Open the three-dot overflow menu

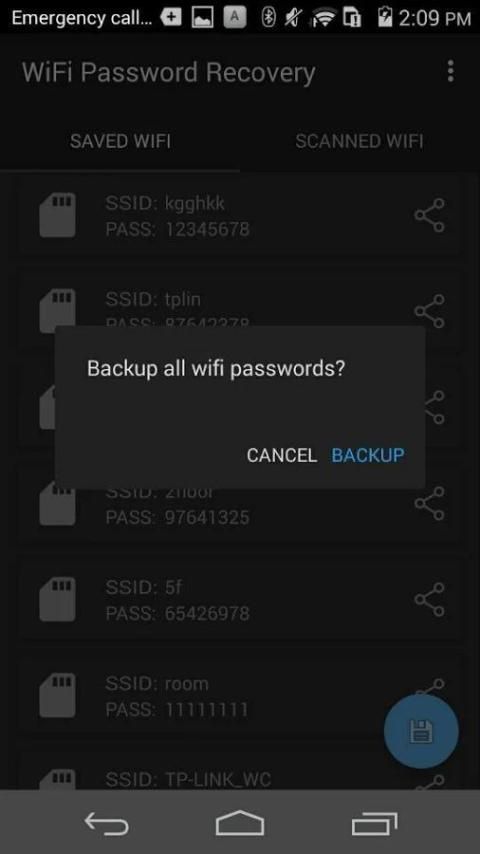(450, 71)
